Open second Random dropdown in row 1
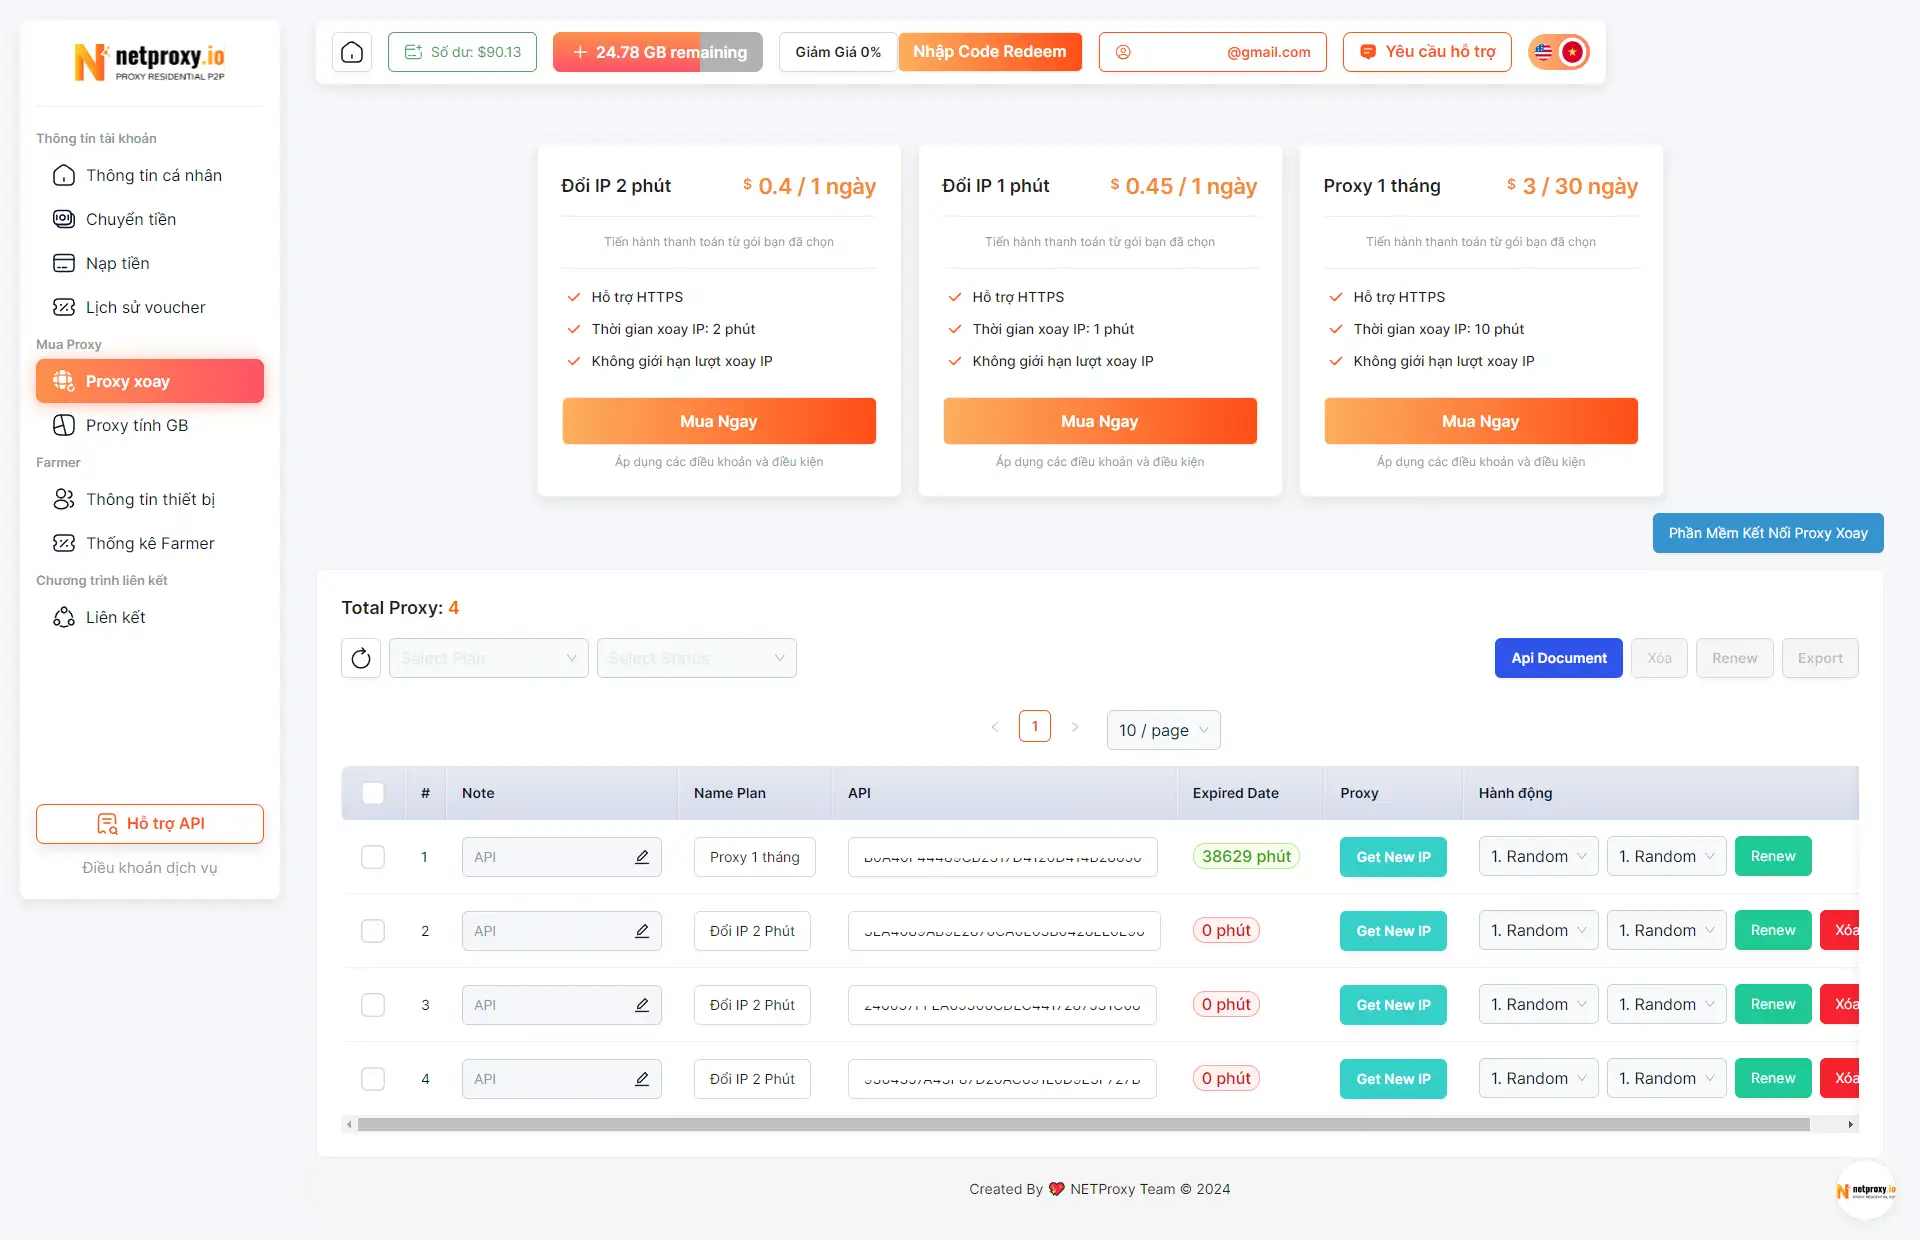Image resolution: width=1920 pixels, height=1240 pixels. coord(1666,856)
